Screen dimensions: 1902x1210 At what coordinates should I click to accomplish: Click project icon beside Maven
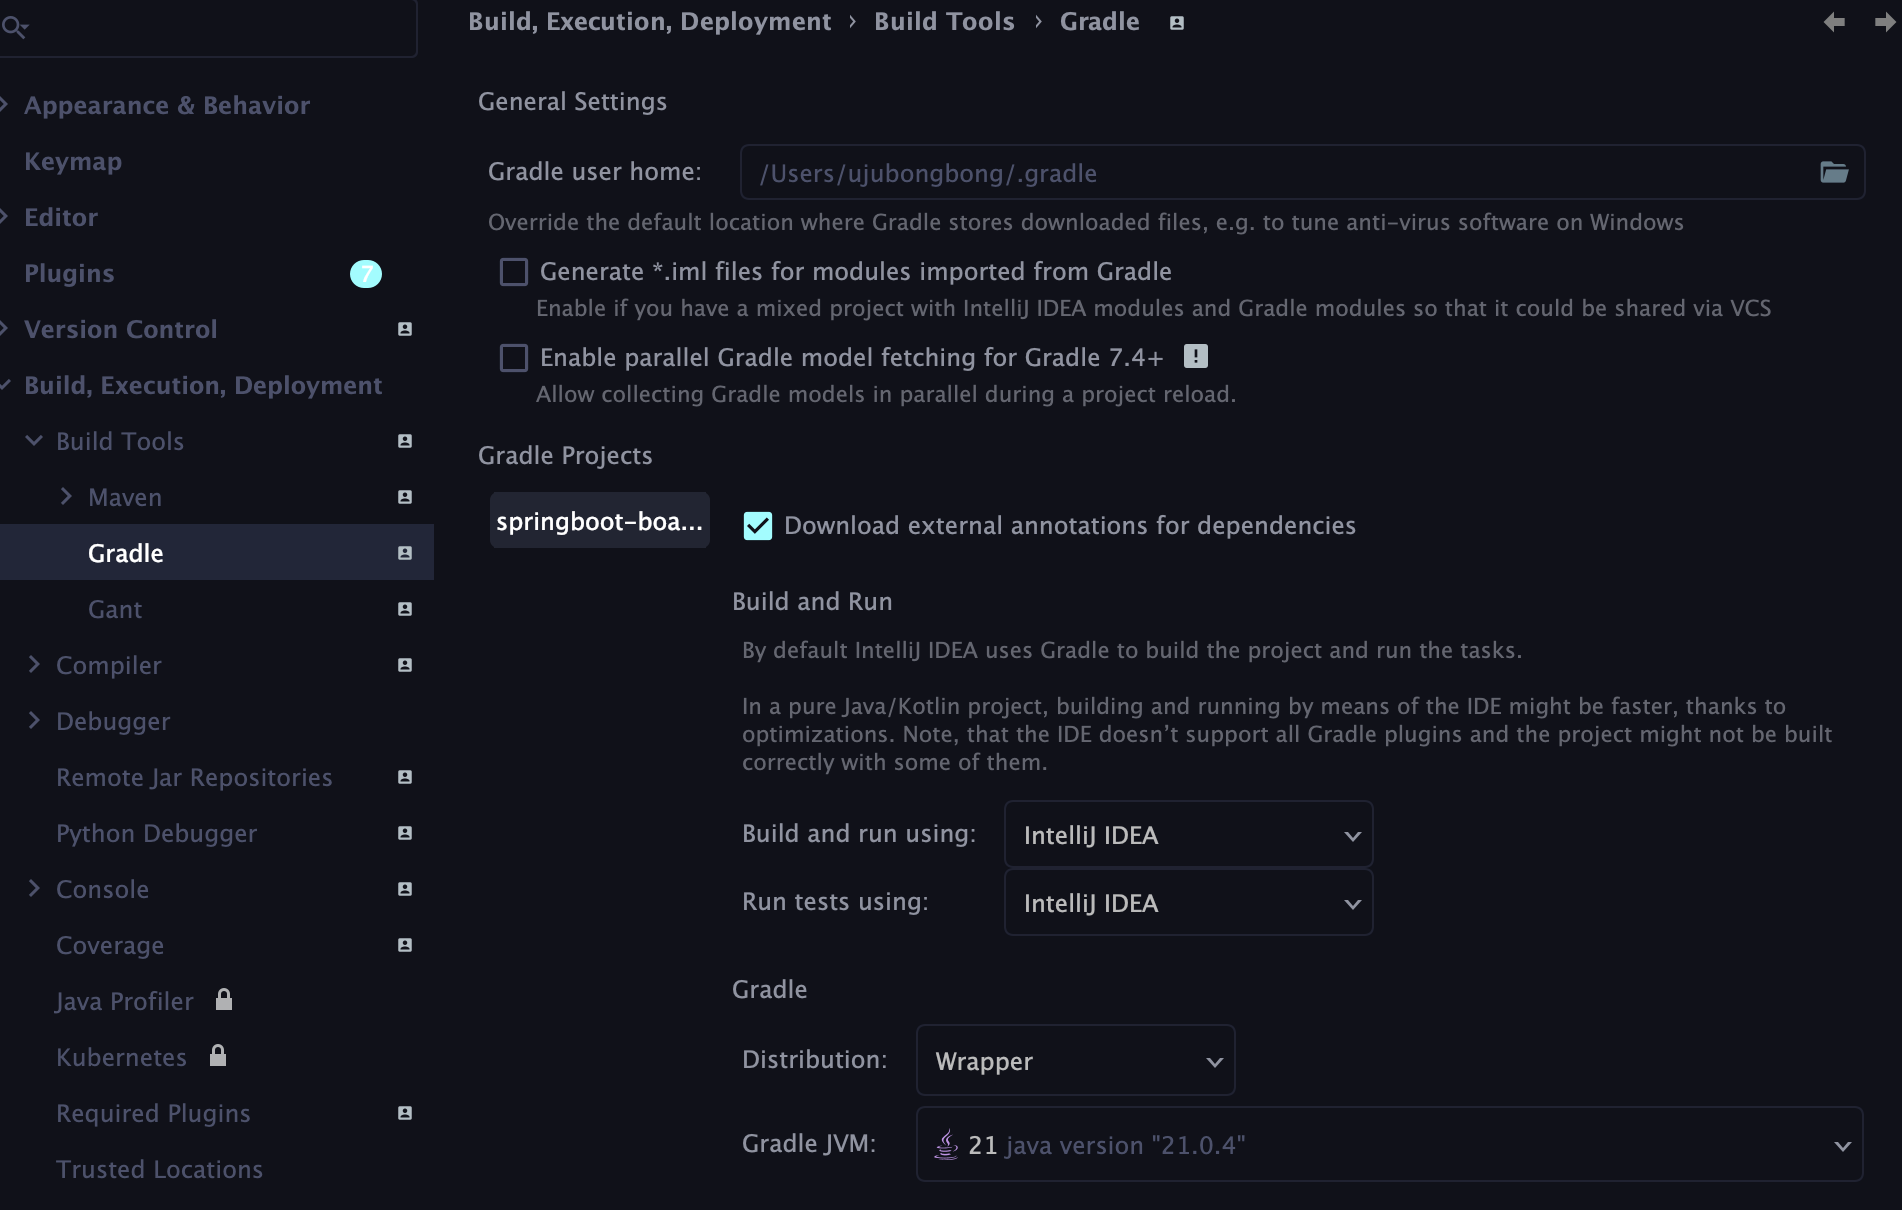(x=405, y=497)
